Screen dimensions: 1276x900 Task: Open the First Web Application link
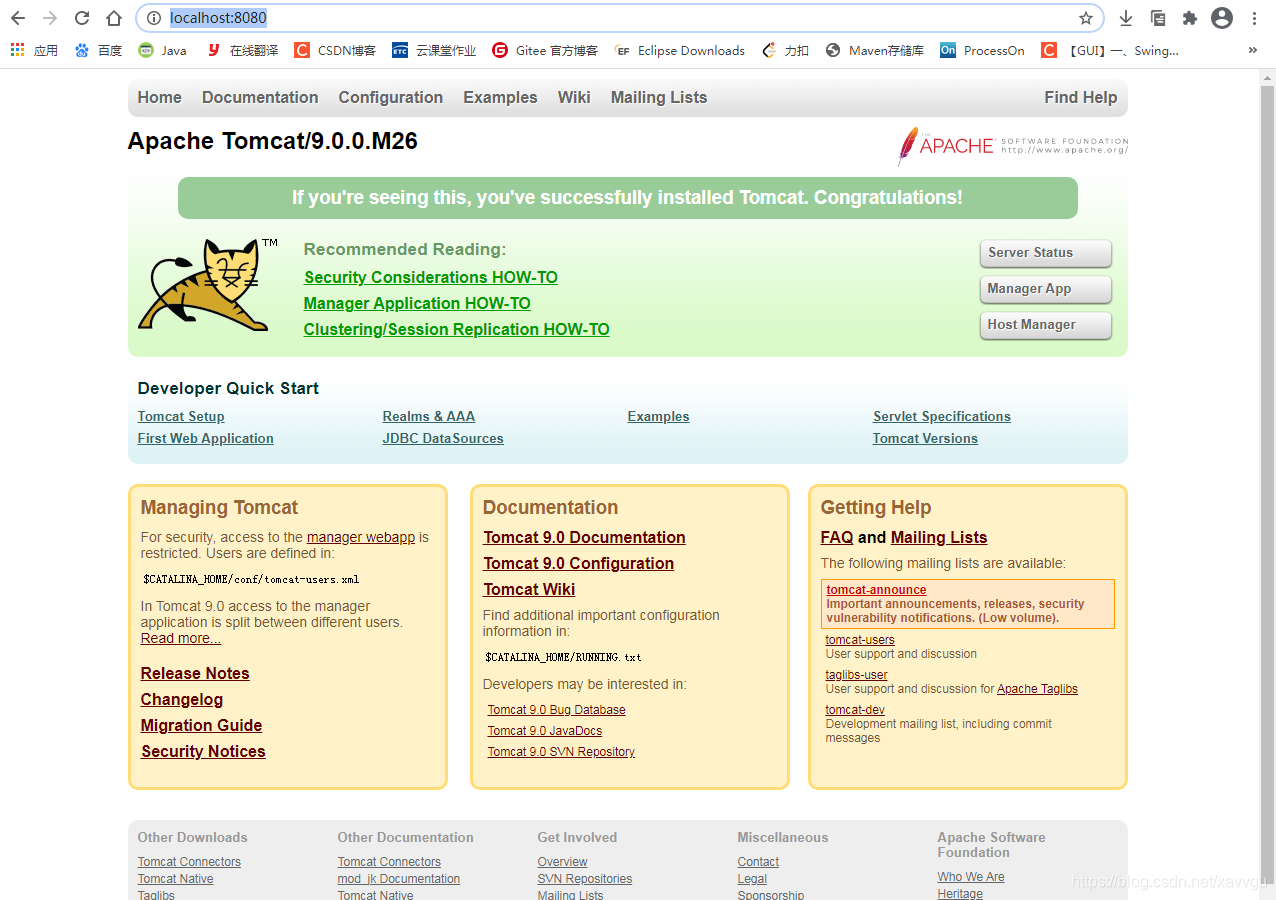(205, 438)
